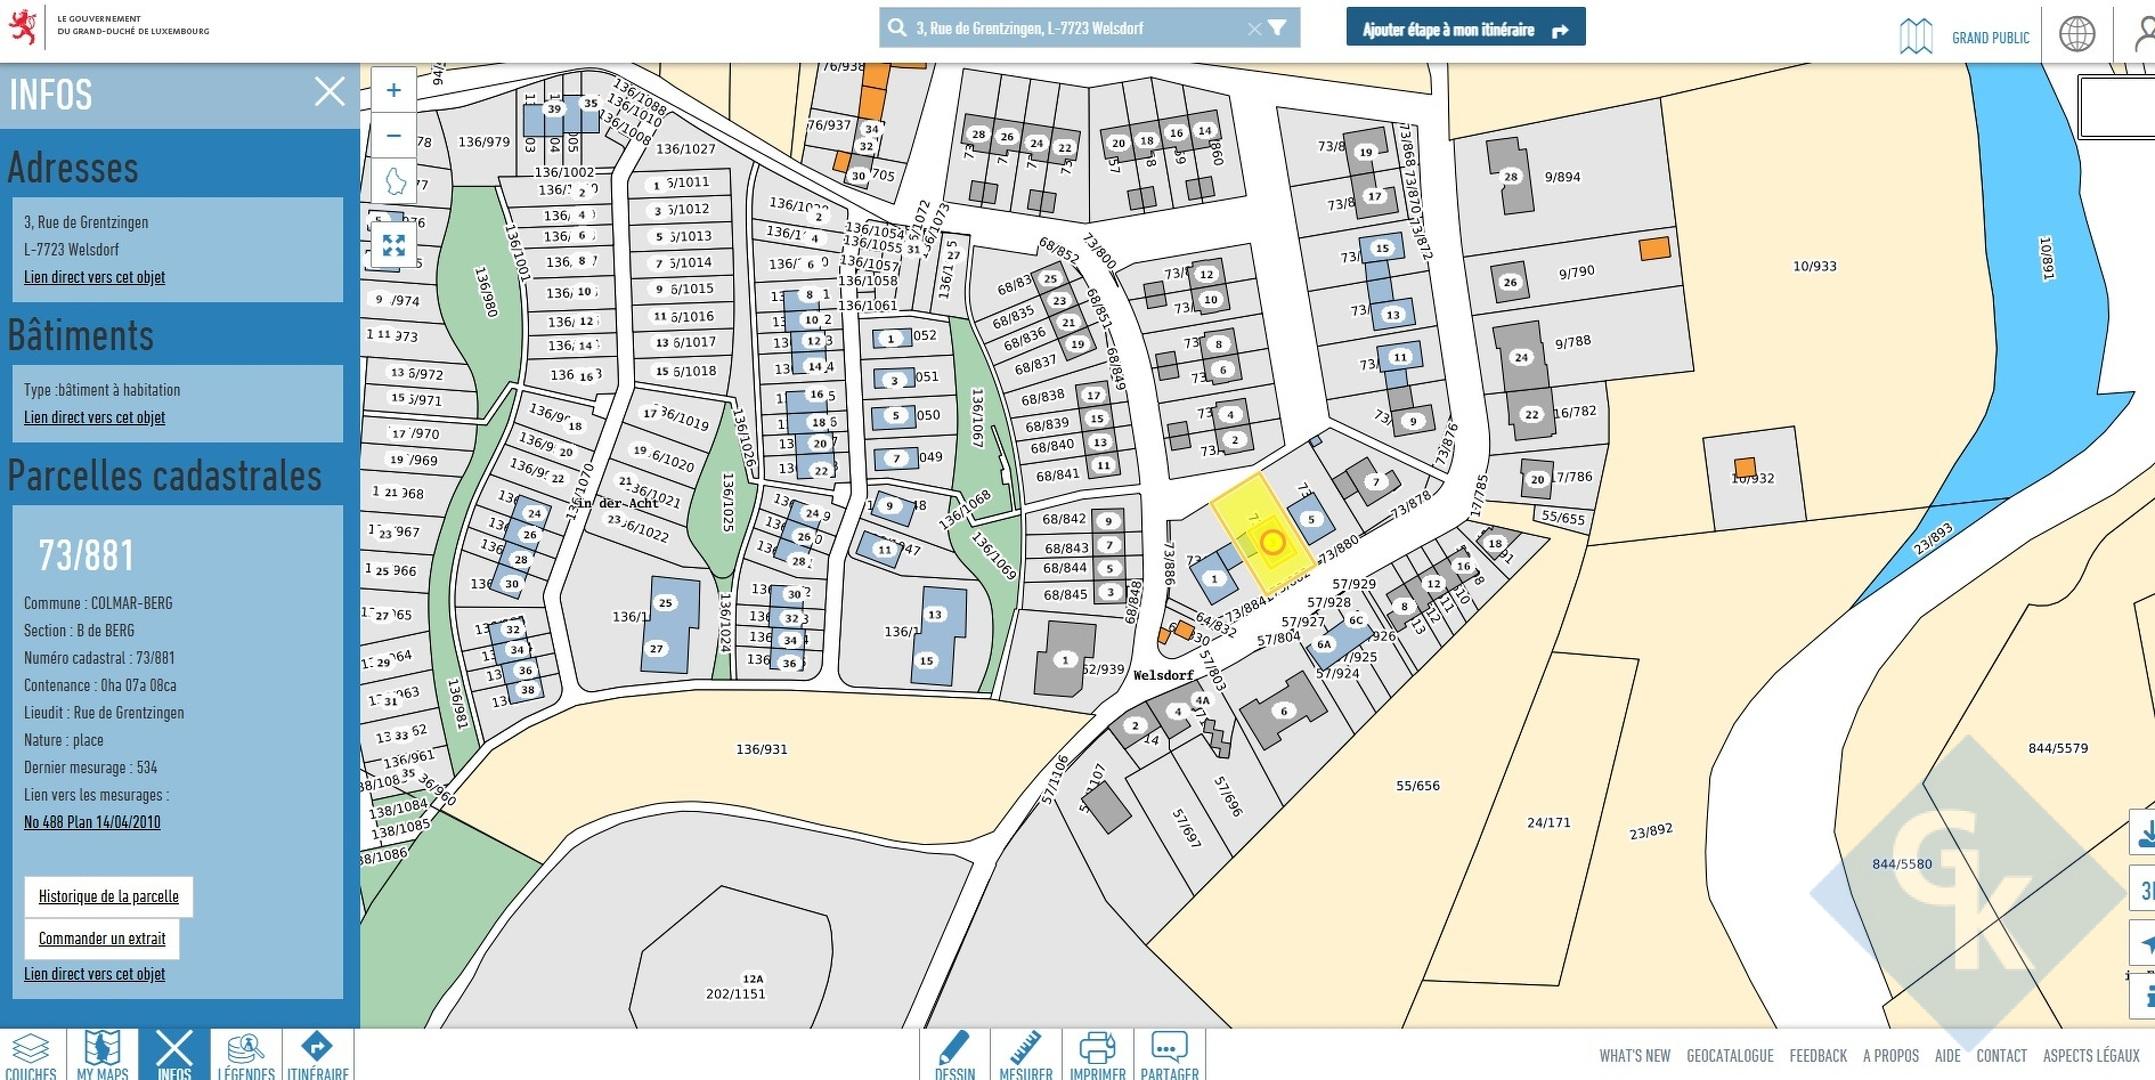This screenshot has width=2155, height=1080.
Task: Zoom in with the plus button
Action: click(394, 91)
